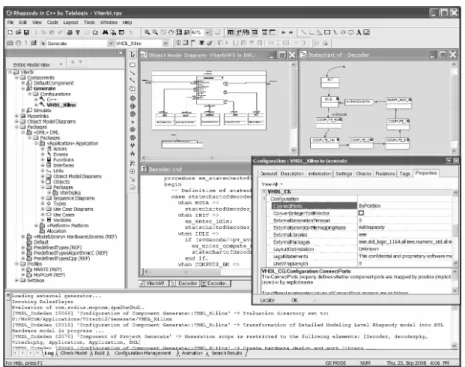Expand the Hyperlinks tree node

tap(17, 116)
